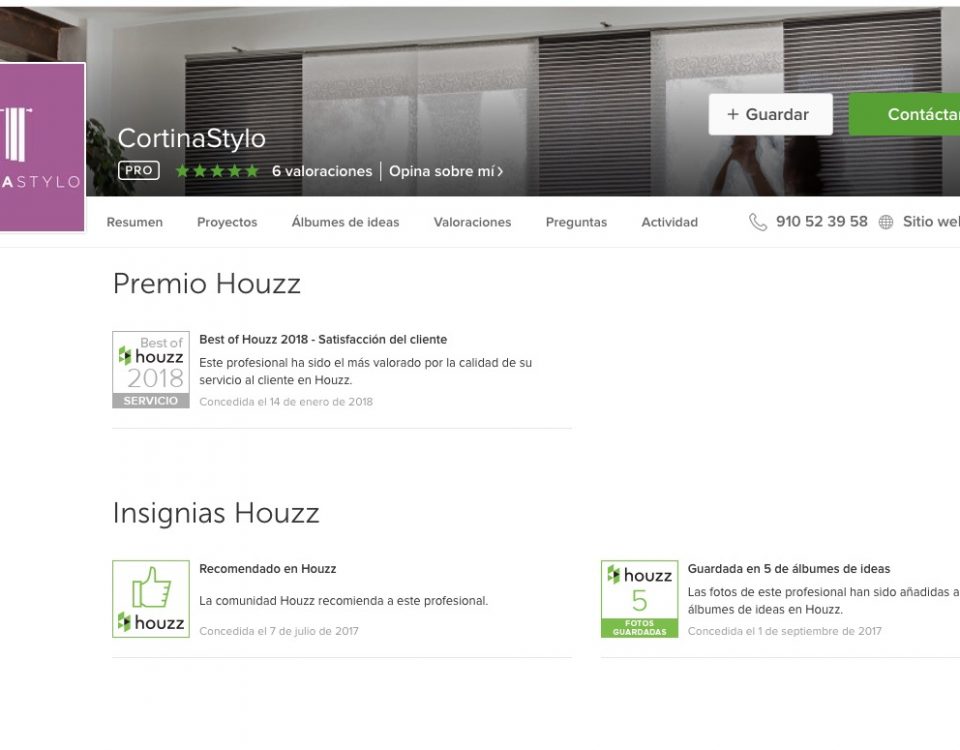Click the Recomendado en Houzz thumbs-up badge
The image size is (960, 750).
coord(151,599)
